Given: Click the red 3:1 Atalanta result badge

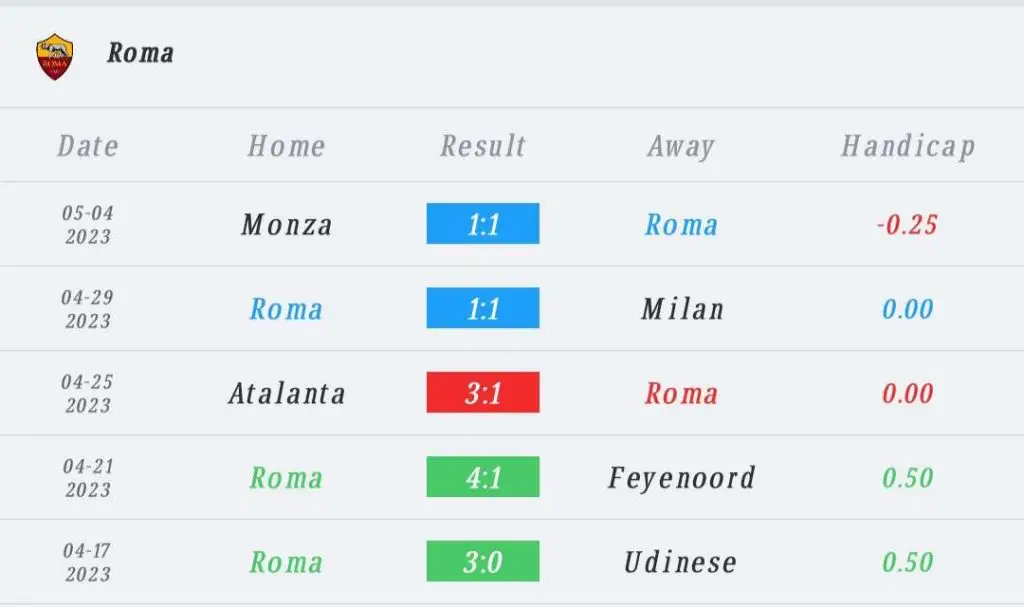Looking at the screenshot, I should tap(483, 392).
